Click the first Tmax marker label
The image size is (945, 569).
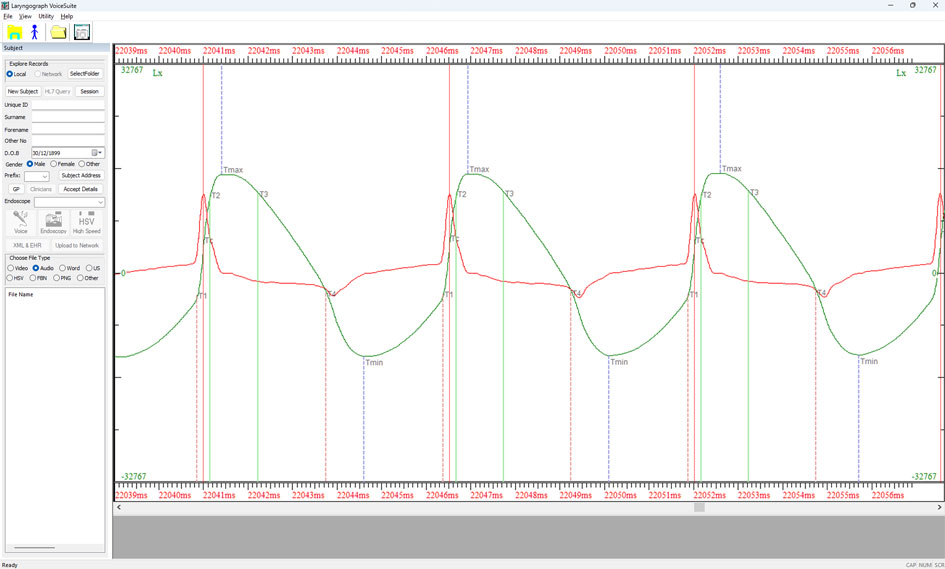point(233,170)
